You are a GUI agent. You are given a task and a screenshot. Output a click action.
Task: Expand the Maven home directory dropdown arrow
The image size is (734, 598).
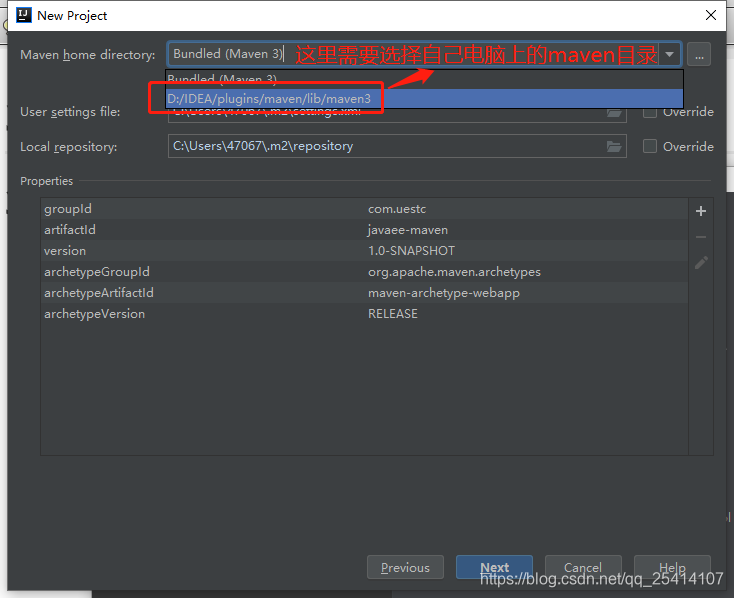click(669, 54)
